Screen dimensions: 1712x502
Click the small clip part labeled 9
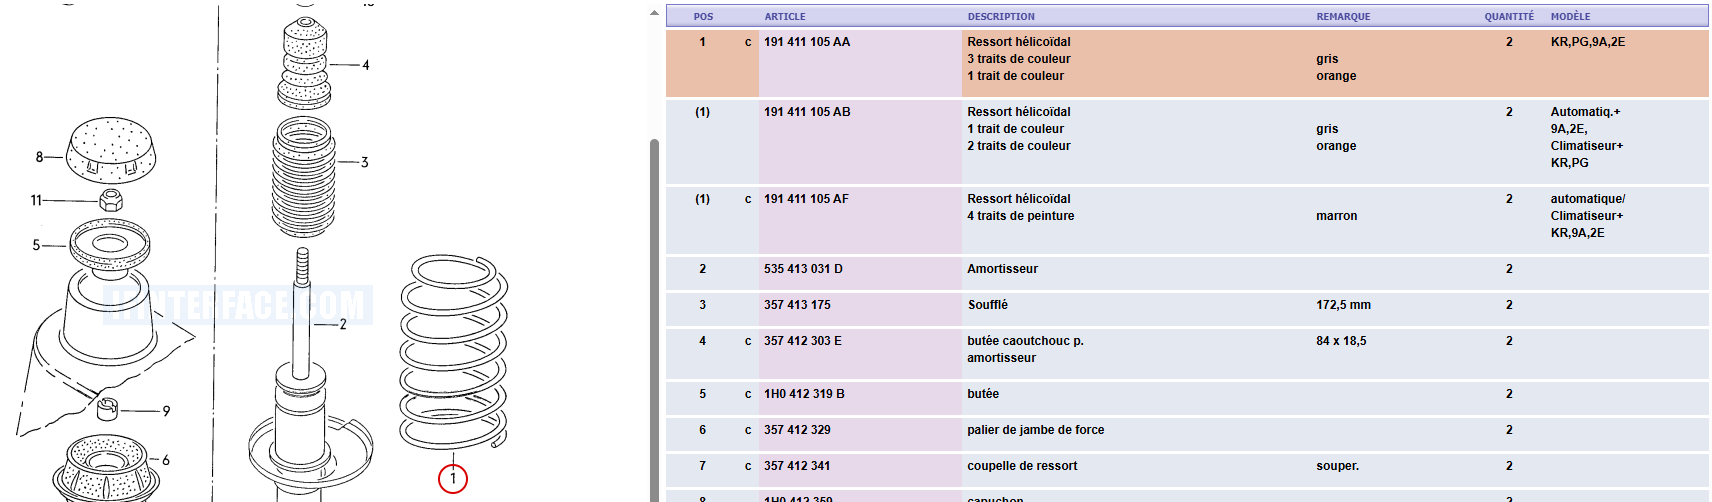[109, 408]
